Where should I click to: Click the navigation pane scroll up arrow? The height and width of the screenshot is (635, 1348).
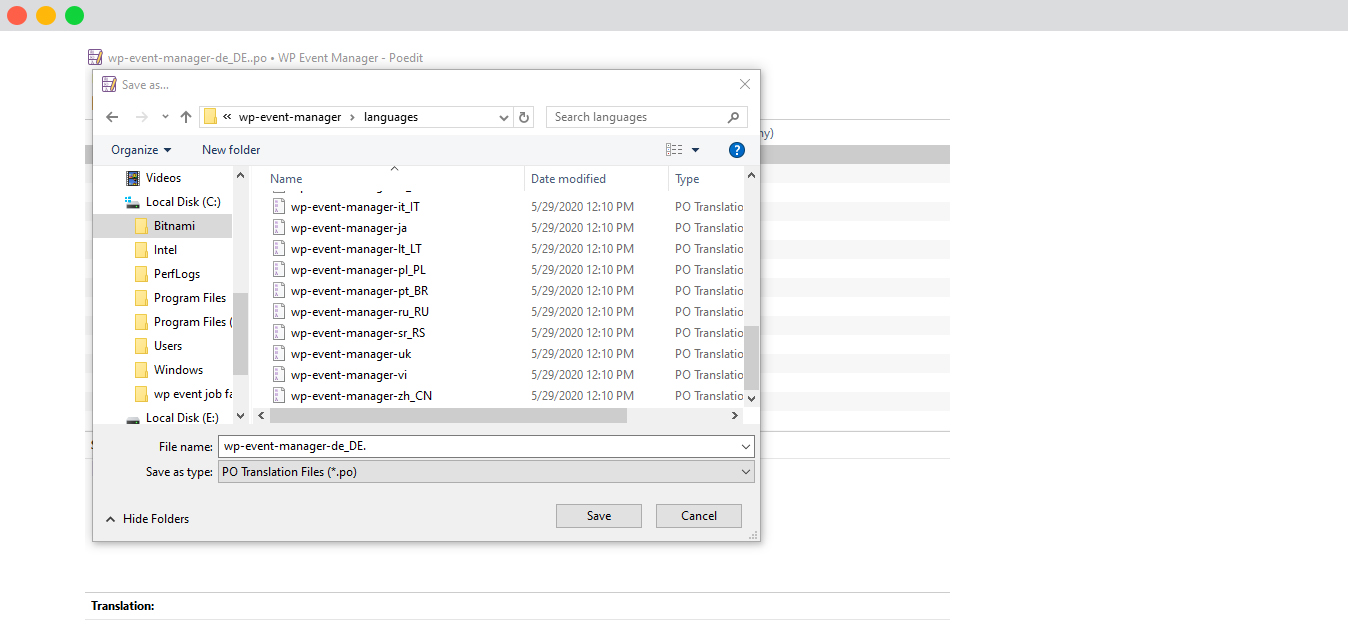[x=240, y=176]
